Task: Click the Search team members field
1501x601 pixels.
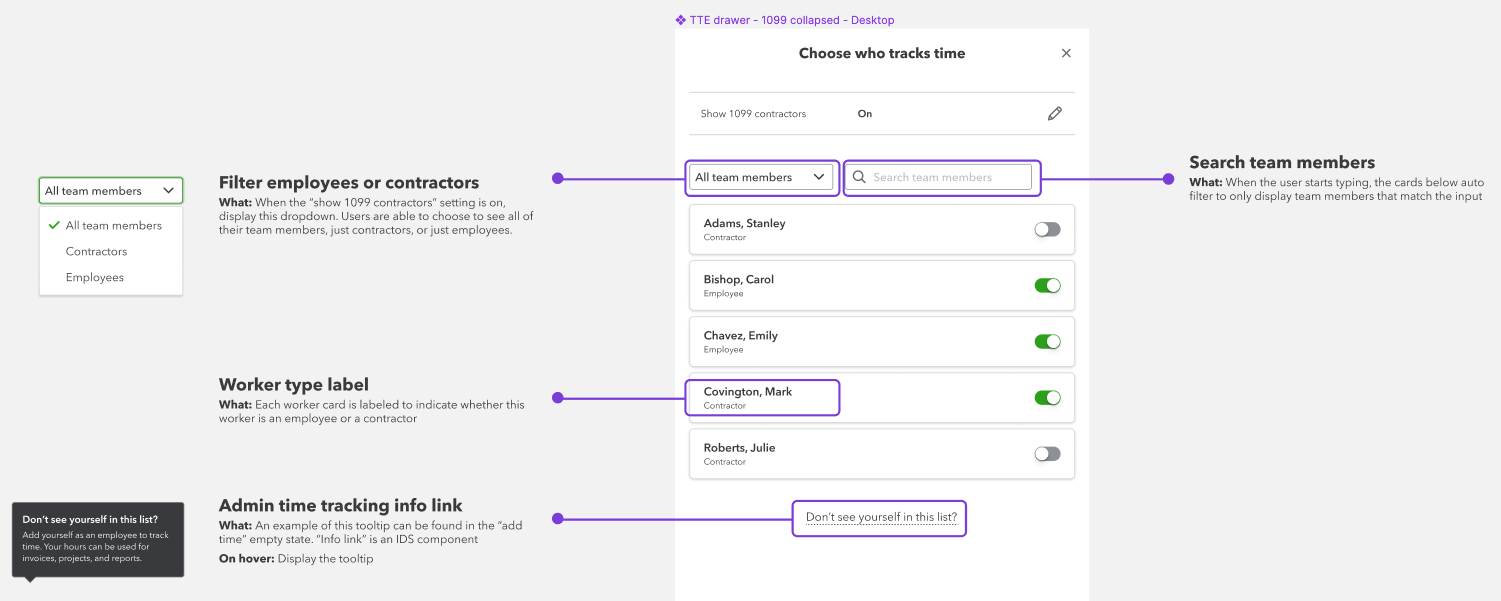Action: pyautogui.click(x=945, y=177)
